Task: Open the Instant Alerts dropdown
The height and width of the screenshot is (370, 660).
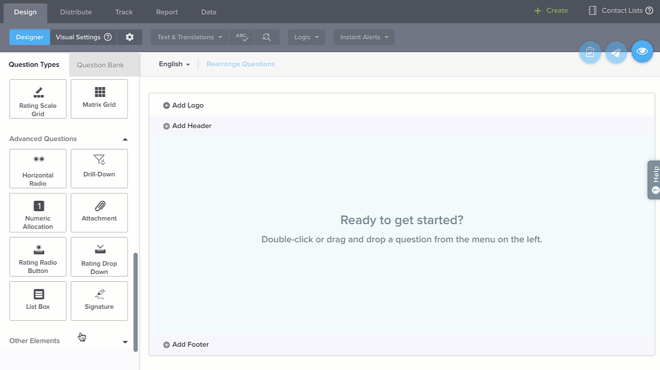Action: (364, 37)
